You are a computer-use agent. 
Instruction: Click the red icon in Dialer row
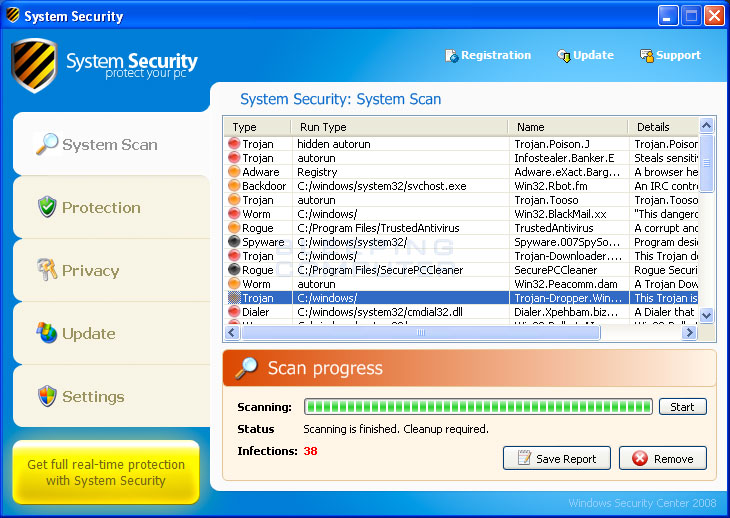(x=234, y=311)
